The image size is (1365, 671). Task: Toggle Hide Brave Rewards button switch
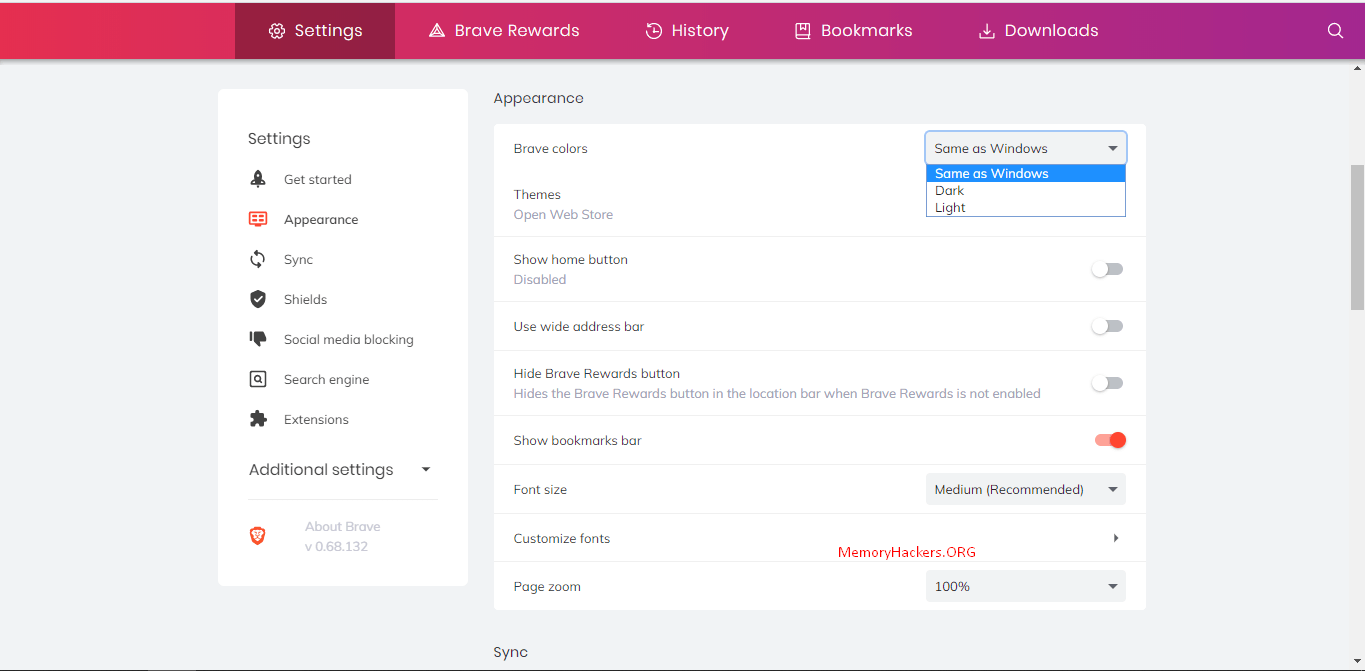pos(1108,383)
